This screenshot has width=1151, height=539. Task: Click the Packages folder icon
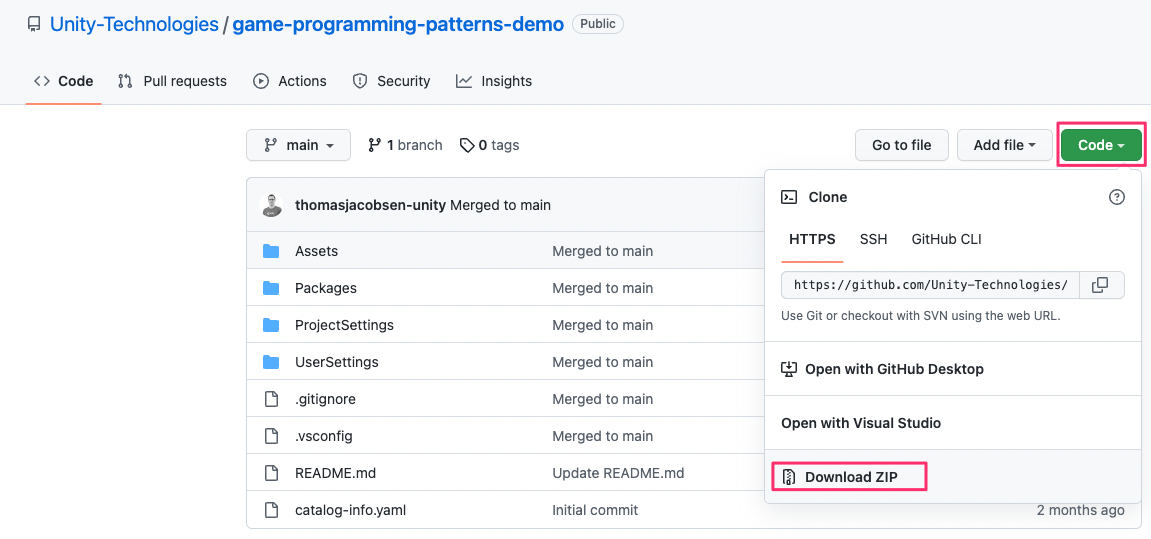tap(272, 288)
